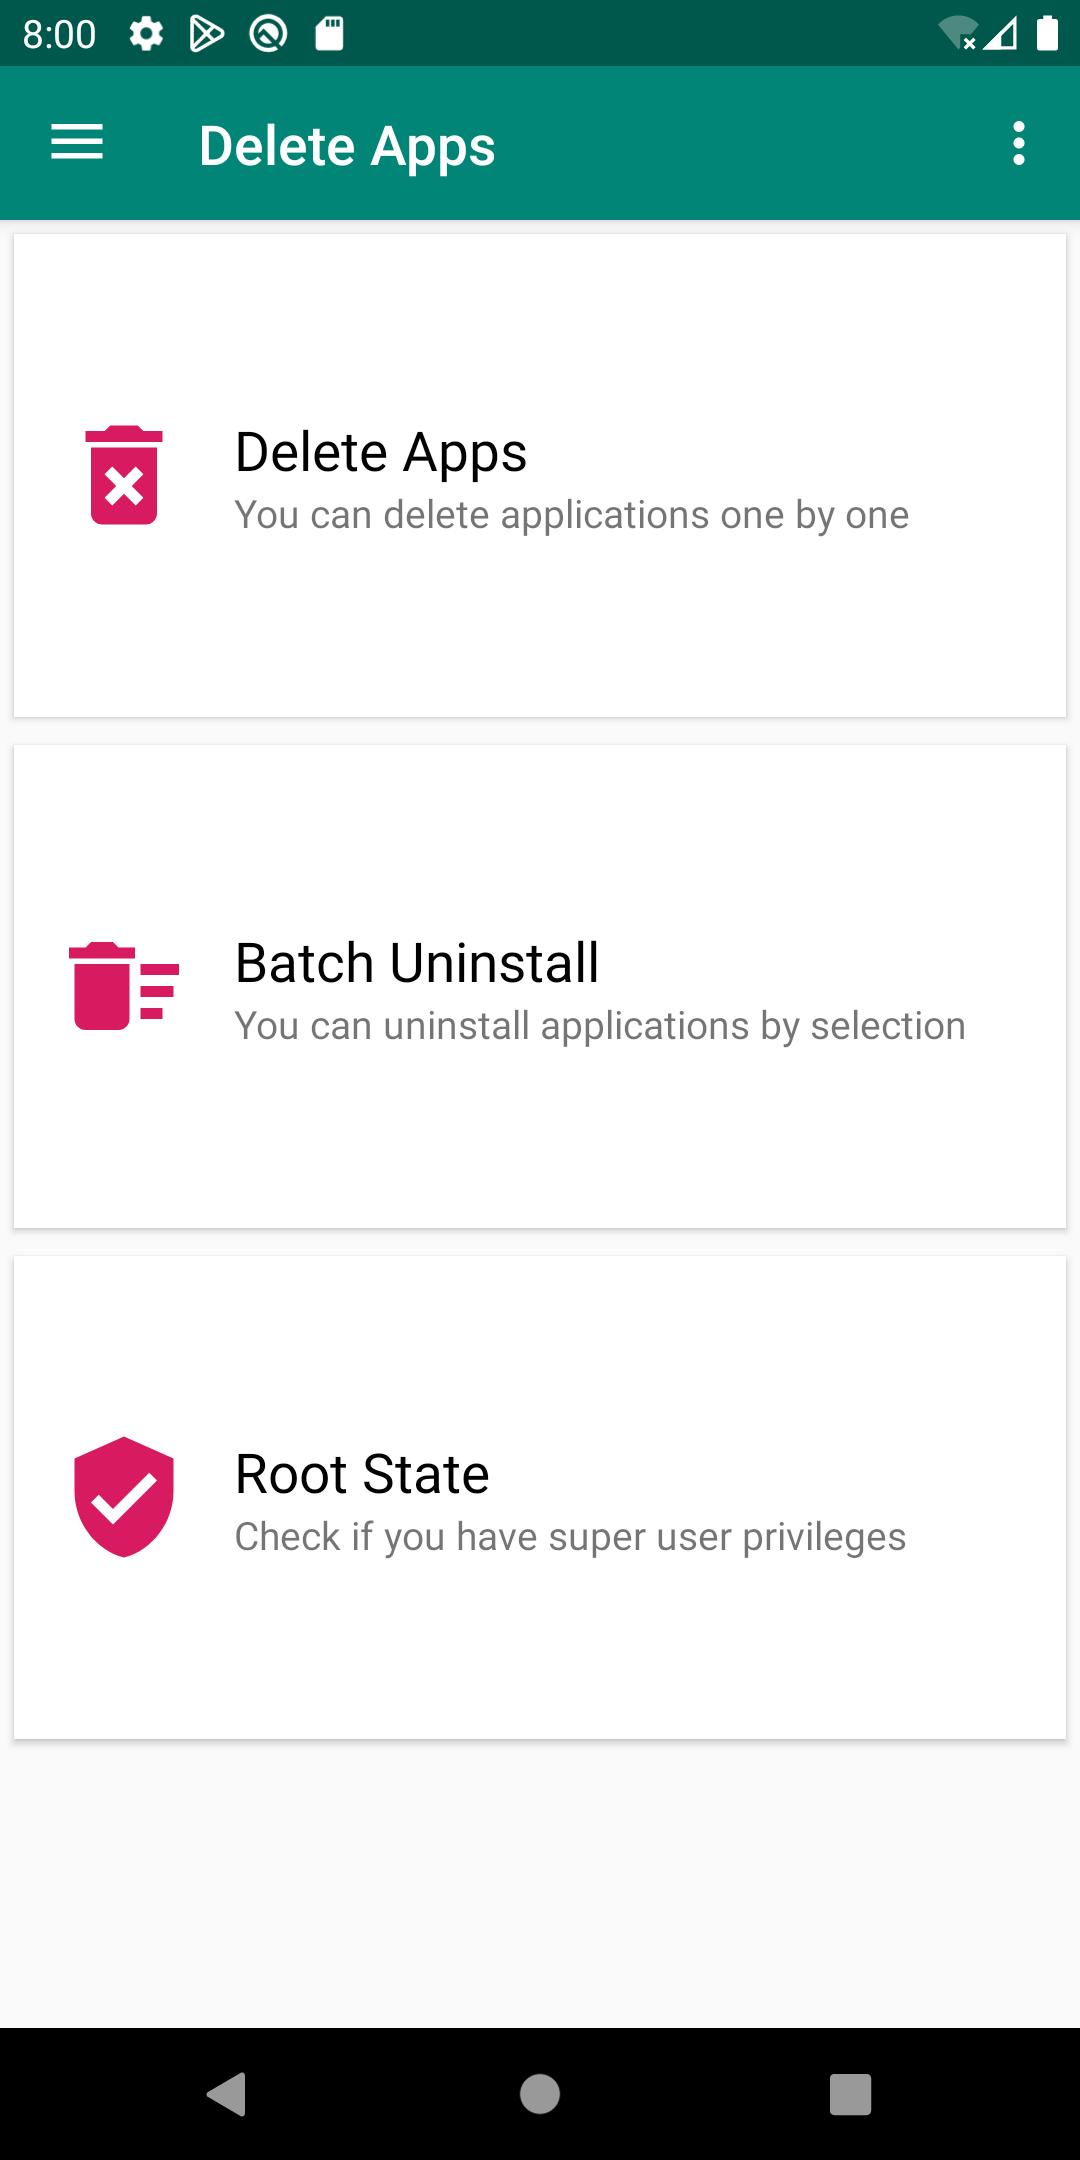Tap "You can delete applications one by one"

pos(572,516)
